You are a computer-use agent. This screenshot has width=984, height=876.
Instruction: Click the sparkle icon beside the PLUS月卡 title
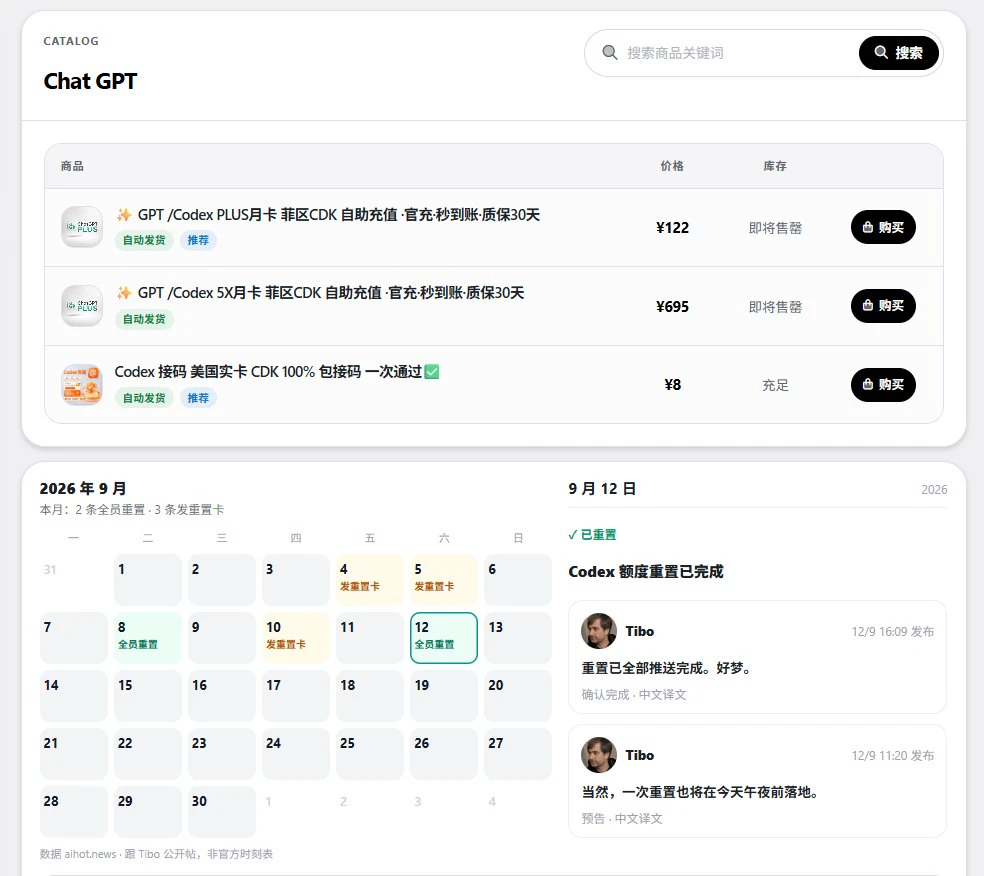click(124, 215)
